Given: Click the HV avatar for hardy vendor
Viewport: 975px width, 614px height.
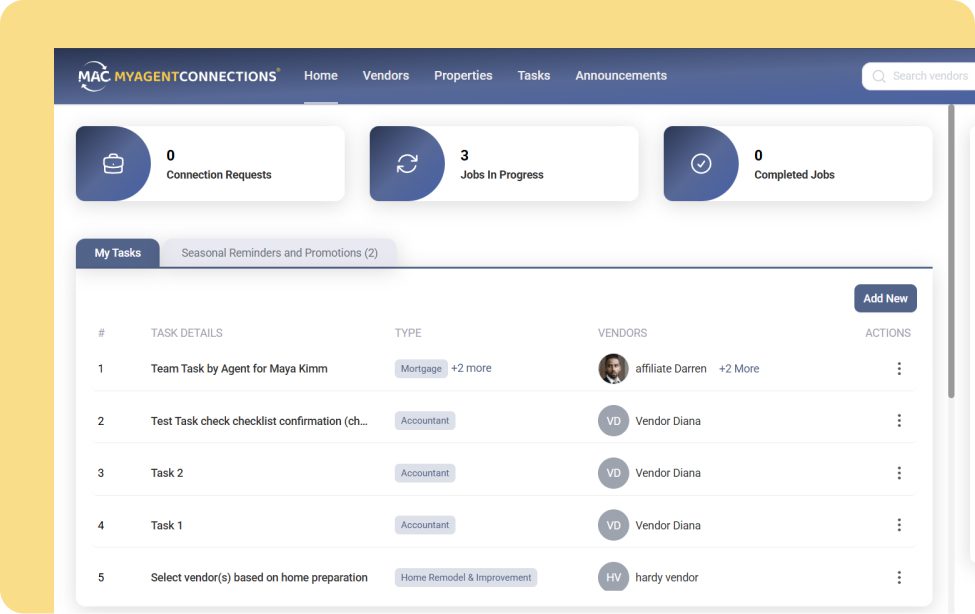Looking at the screenshot, I should coord(613,577).
